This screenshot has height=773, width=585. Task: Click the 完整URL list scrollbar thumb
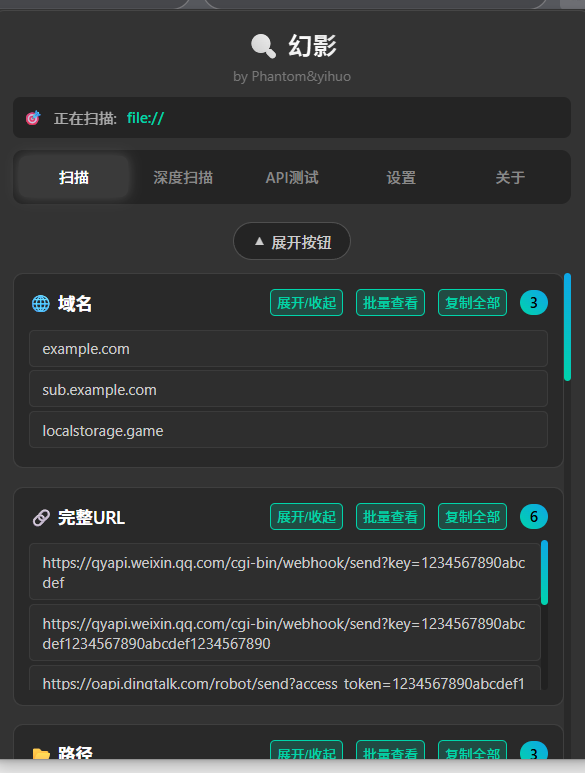pyautogui.click(x=544, y=572)
